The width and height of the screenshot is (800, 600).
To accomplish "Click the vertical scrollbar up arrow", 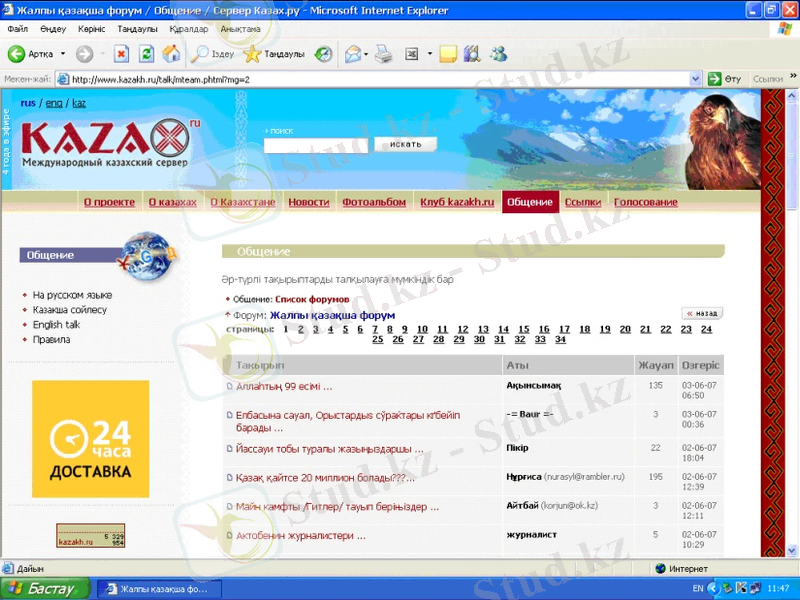I will tap(792, 95).
